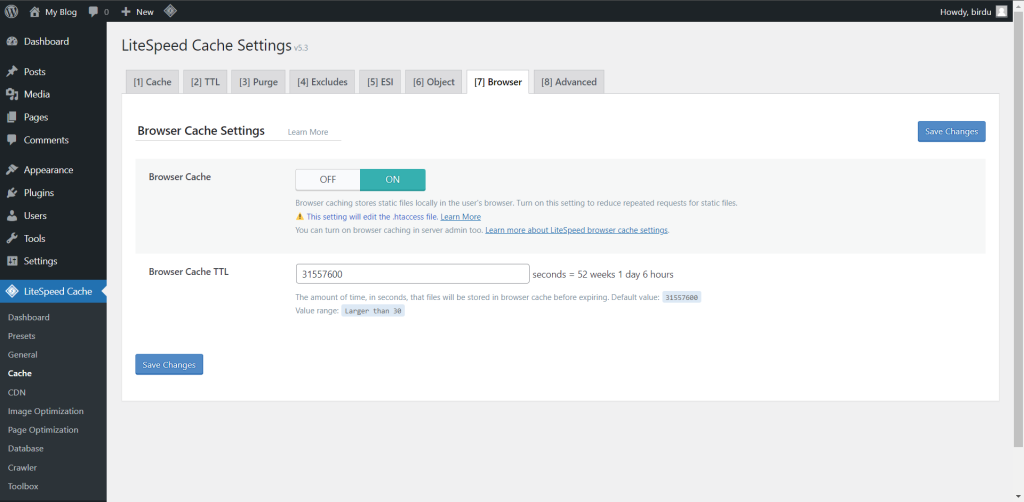Image resolution: width=1024 pixels, height=502 pixels.
Task: Open Database submenu item
Action: click(x=25, y=449)
